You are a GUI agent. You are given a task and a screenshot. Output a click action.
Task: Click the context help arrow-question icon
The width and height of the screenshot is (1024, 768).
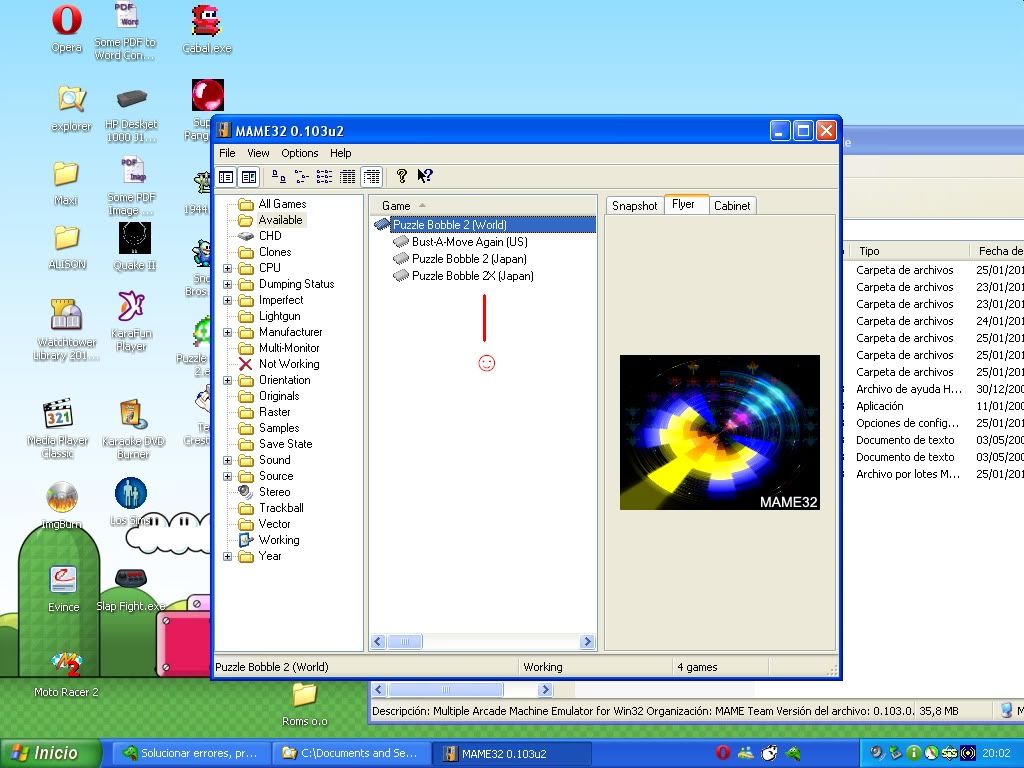point(425,176)
